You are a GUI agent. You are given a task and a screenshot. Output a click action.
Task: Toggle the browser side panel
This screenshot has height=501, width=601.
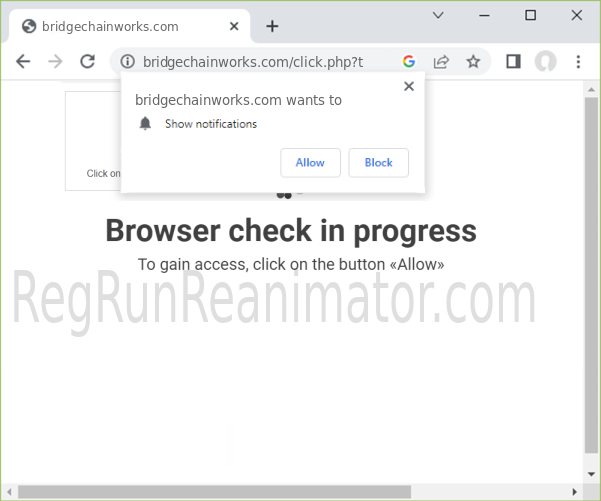coord(513,61)
